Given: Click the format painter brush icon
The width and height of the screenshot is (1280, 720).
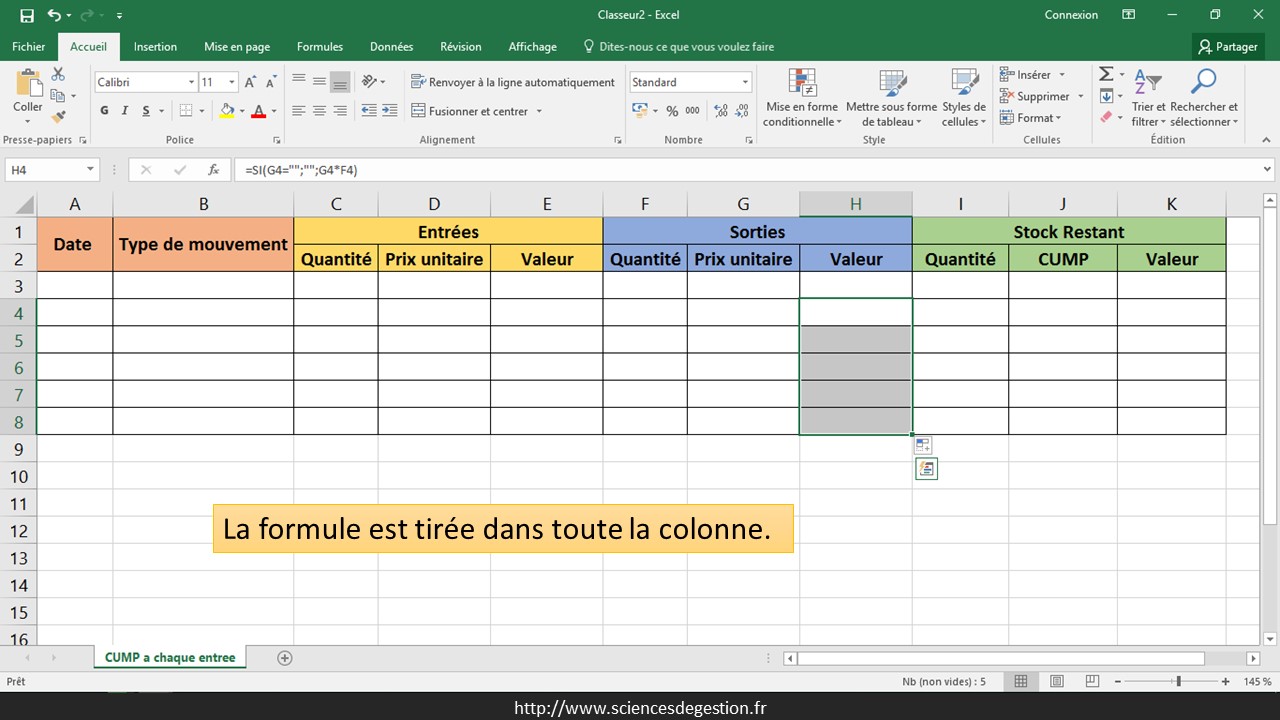Looking at the screenshot, I should click(x=58, y=117).
